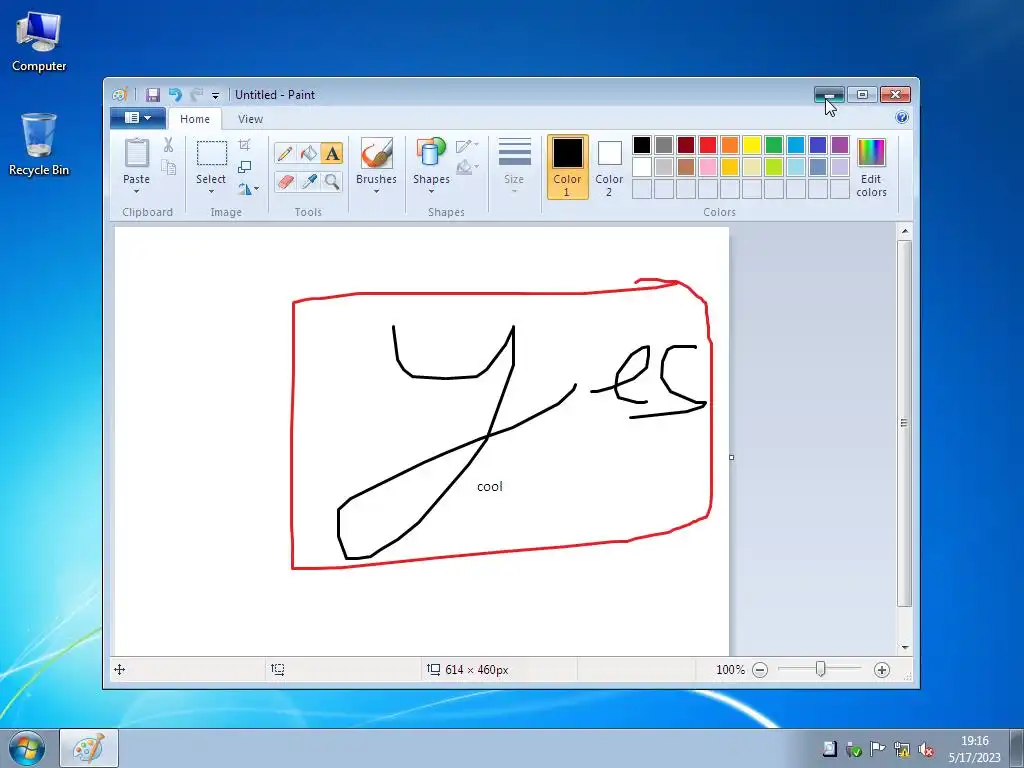The width and height of the screenshot is (1024, 768).
Task: Click the Paint taskbar button
Action: coord(89,748)
